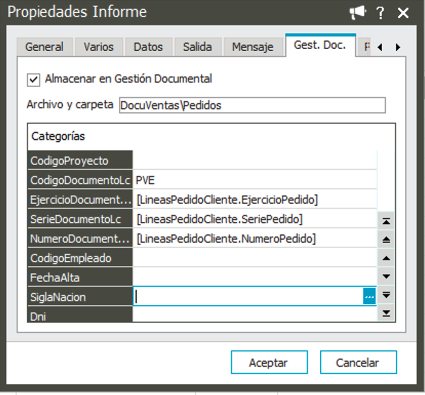The image size is (425, 395).
Task: Click the SiglaNacion value input field
Action: tap(248, 296)
